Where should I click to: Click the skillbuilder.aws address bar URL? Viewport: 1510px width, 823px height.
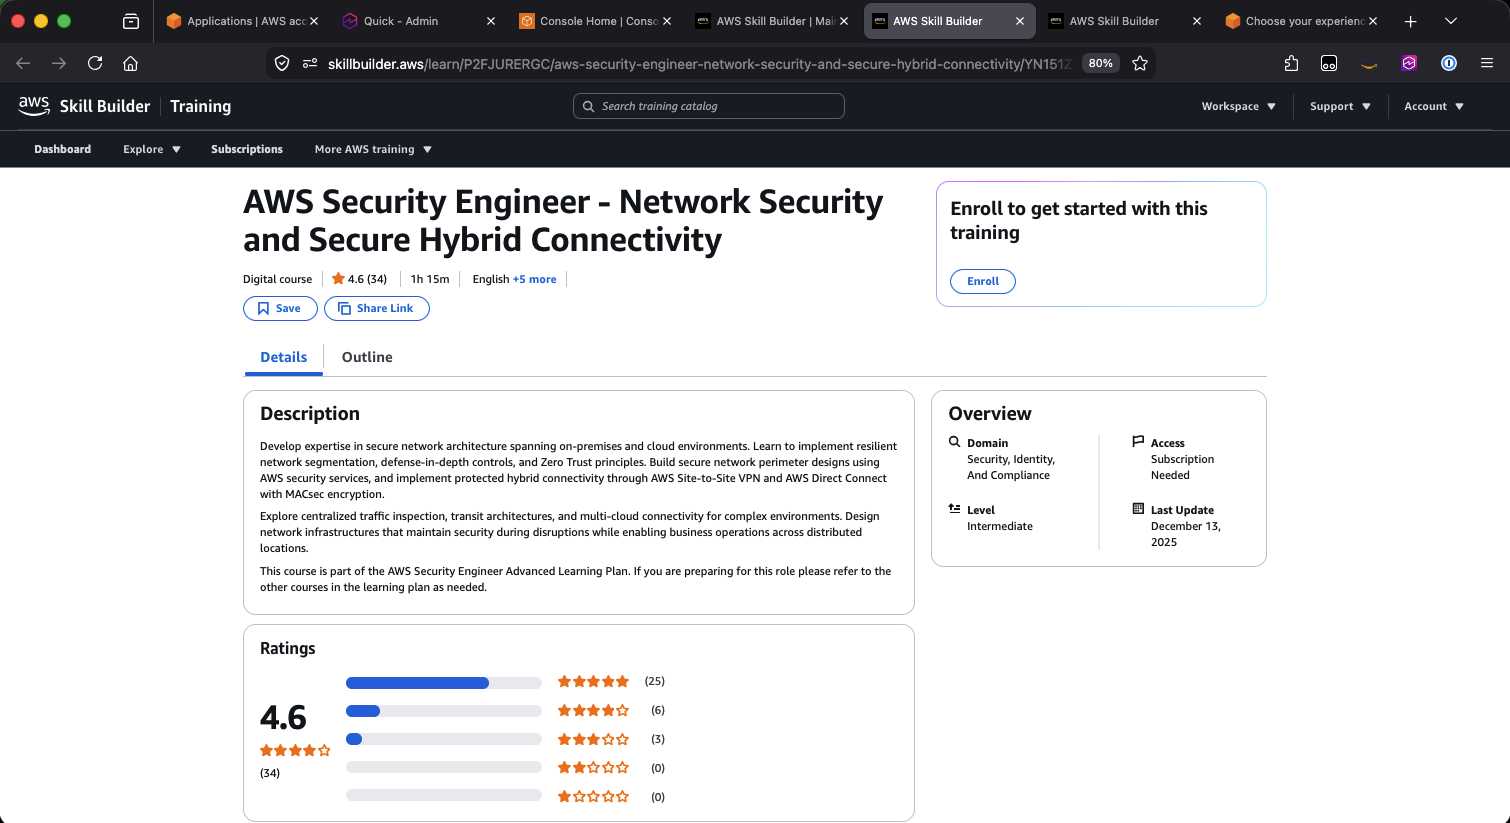tap(699, 64)
